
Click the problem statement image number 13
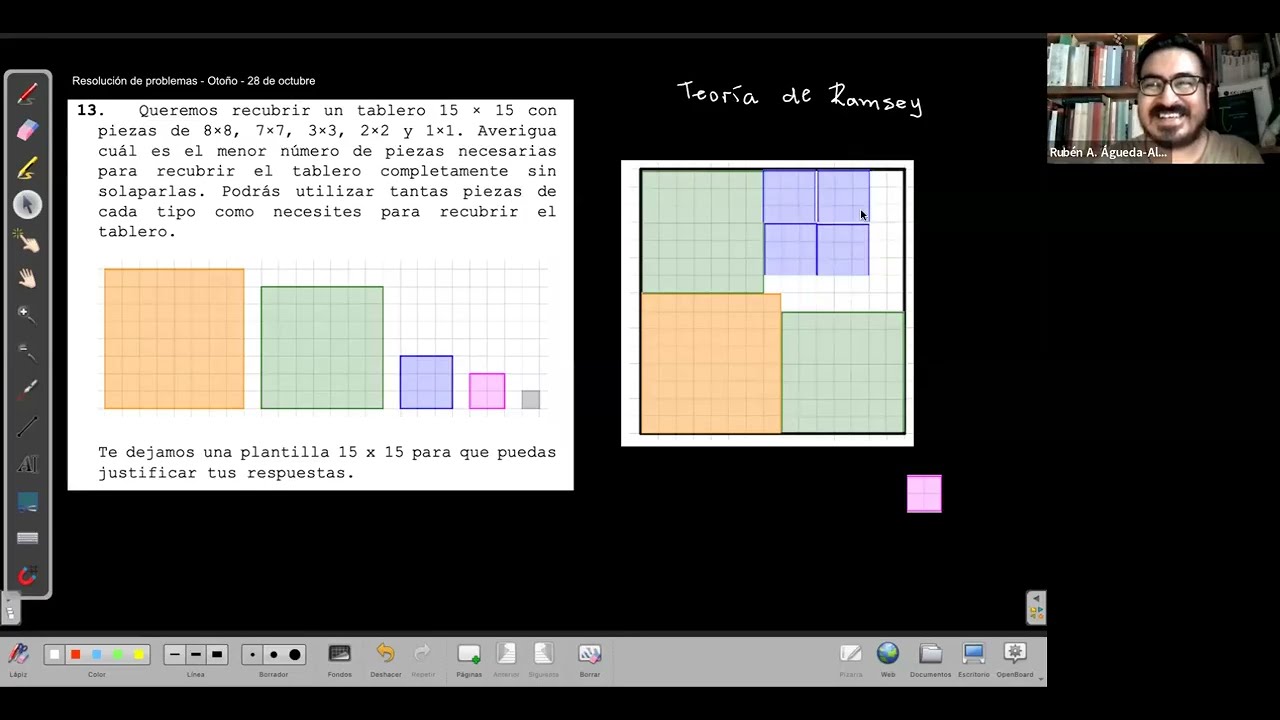pos(320,295)
